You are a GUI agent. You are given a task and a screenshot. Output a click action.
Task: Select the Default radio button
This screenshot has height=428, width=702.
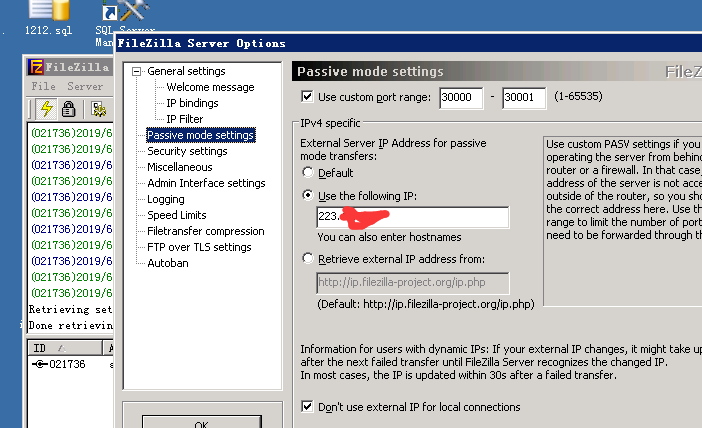[308, 172]
